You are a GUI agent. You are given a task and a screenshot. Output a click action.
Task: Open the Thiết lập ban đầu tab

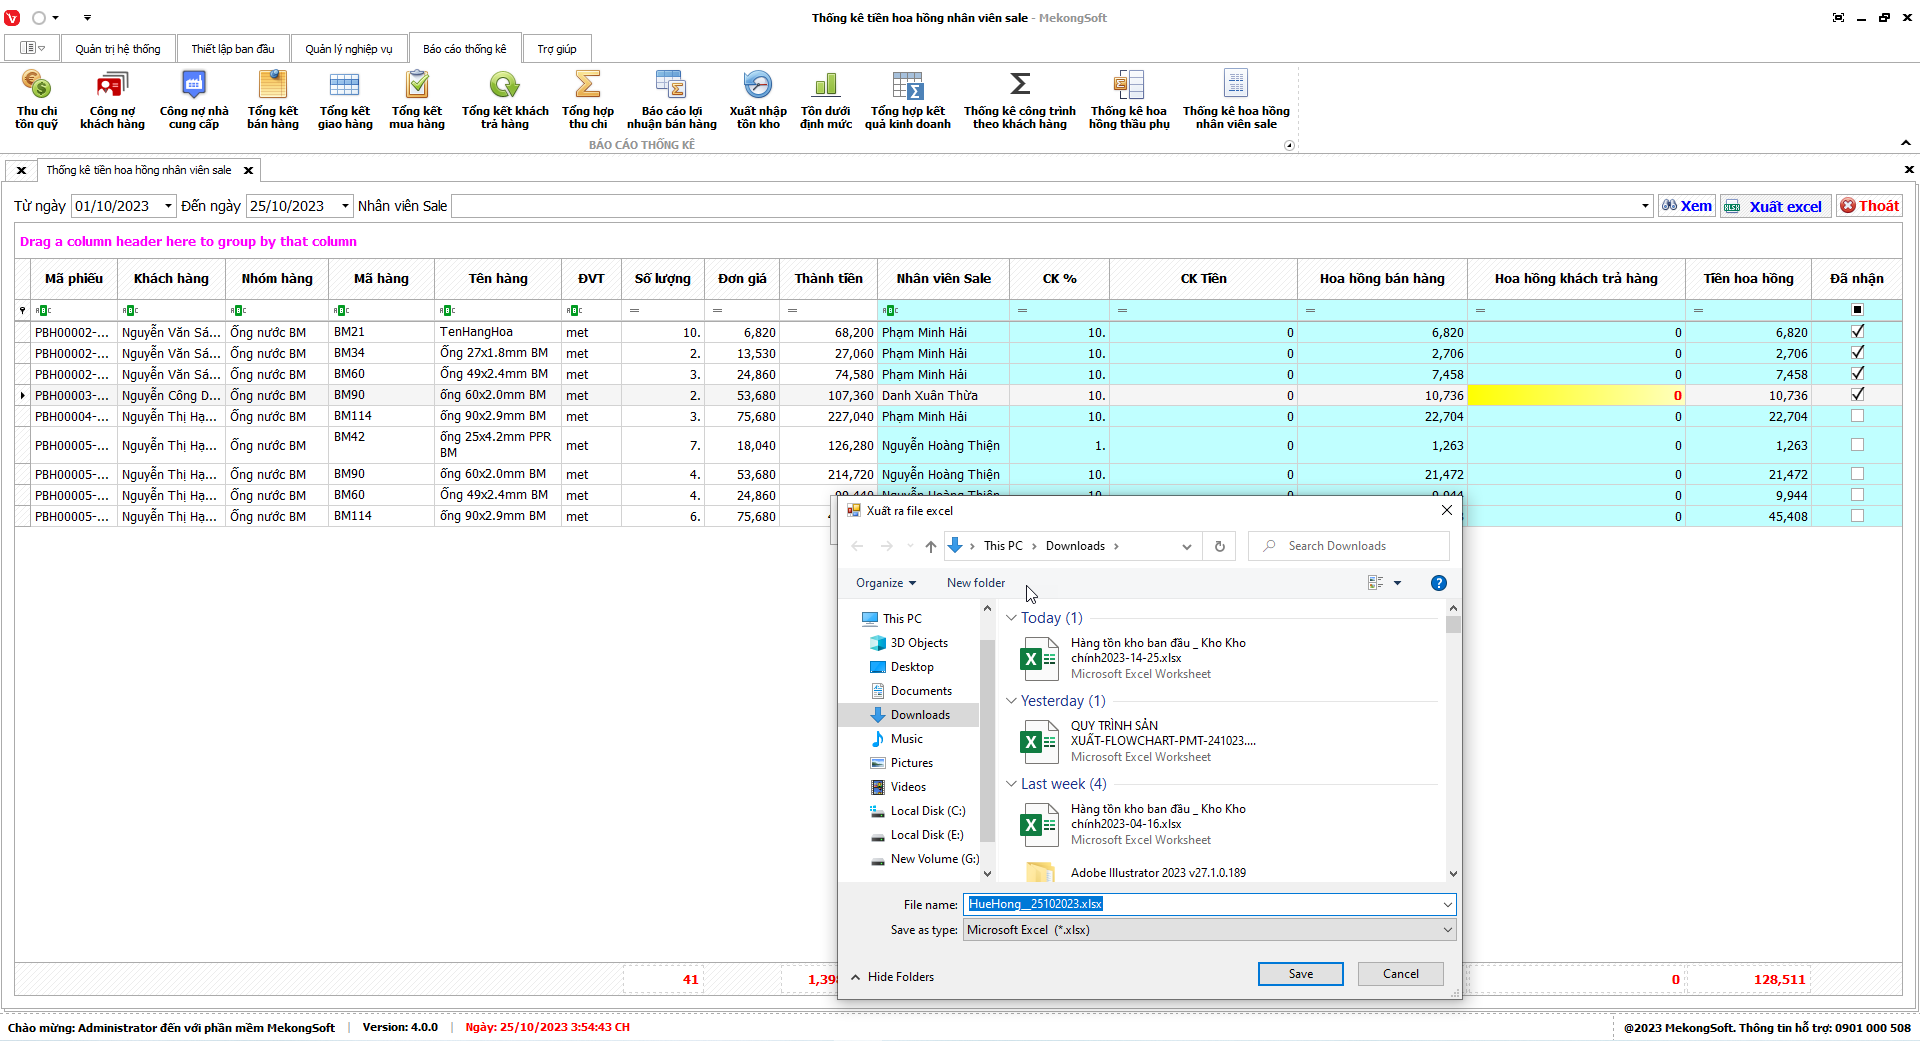click(233, 49)
